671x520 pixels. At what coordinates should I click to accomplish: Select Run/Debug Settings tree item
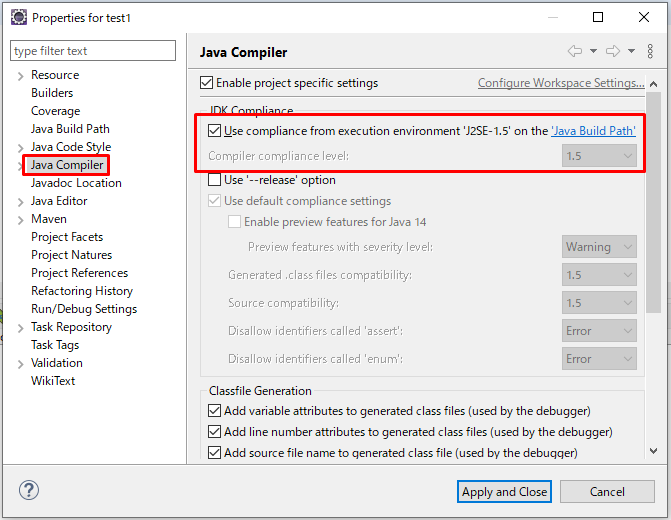(x=84, y=309)
